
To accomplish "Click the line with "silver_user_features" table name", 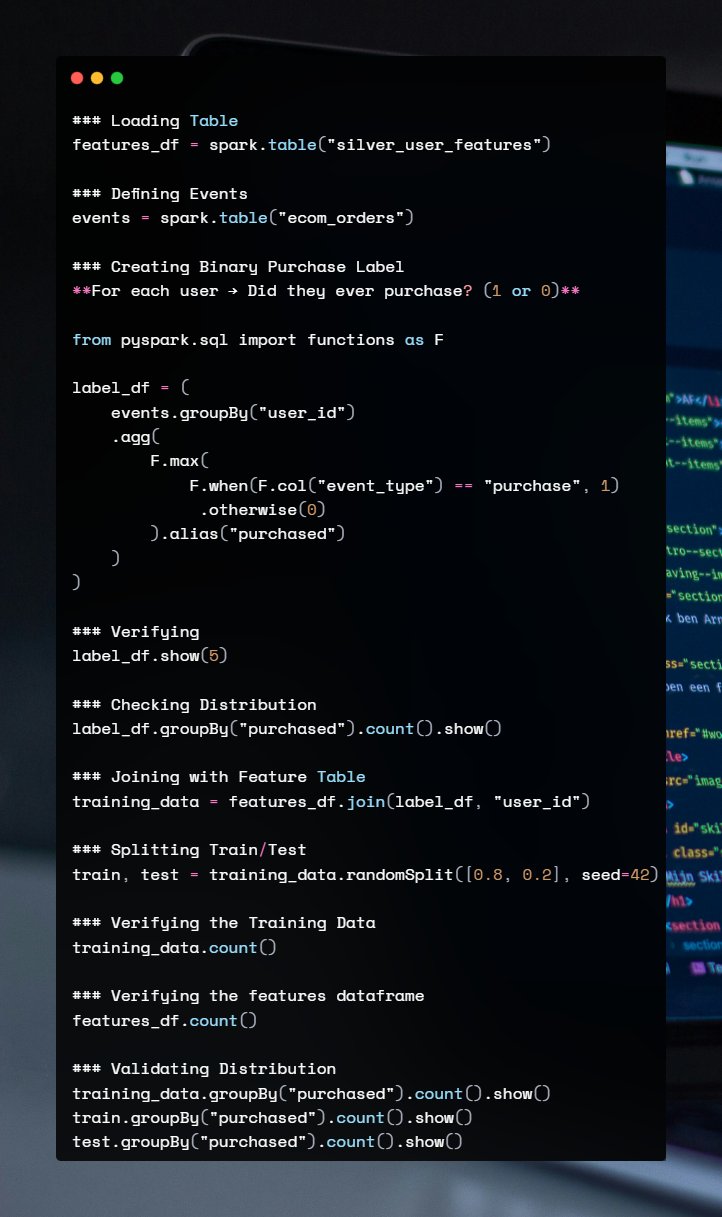I will tap(312, 145).
